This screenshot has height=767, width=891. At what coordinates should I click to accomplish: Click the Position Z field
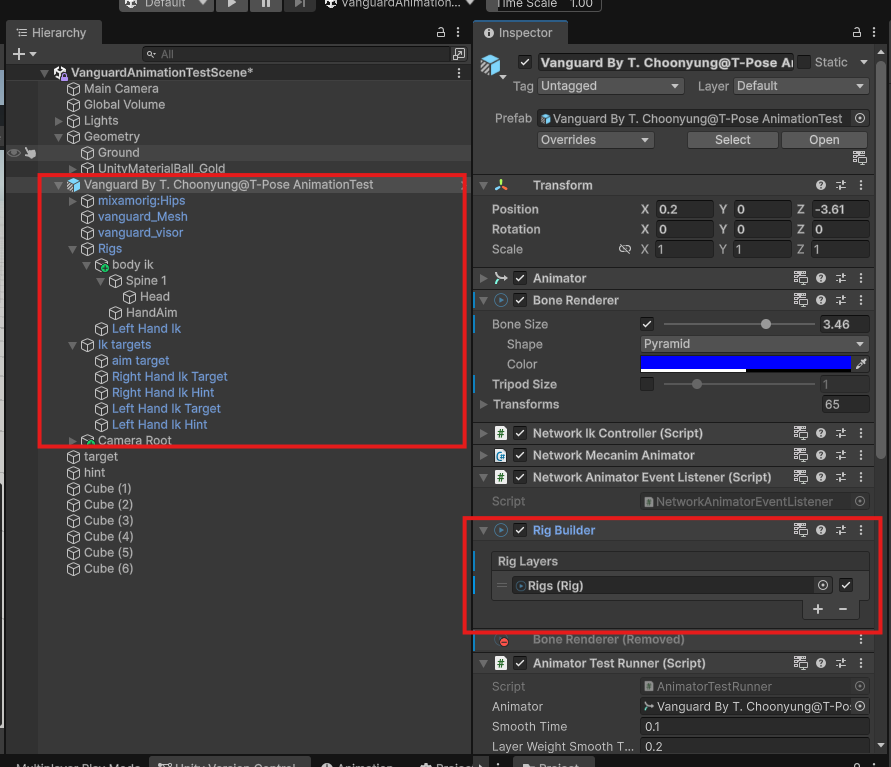[x=840, y=209]
